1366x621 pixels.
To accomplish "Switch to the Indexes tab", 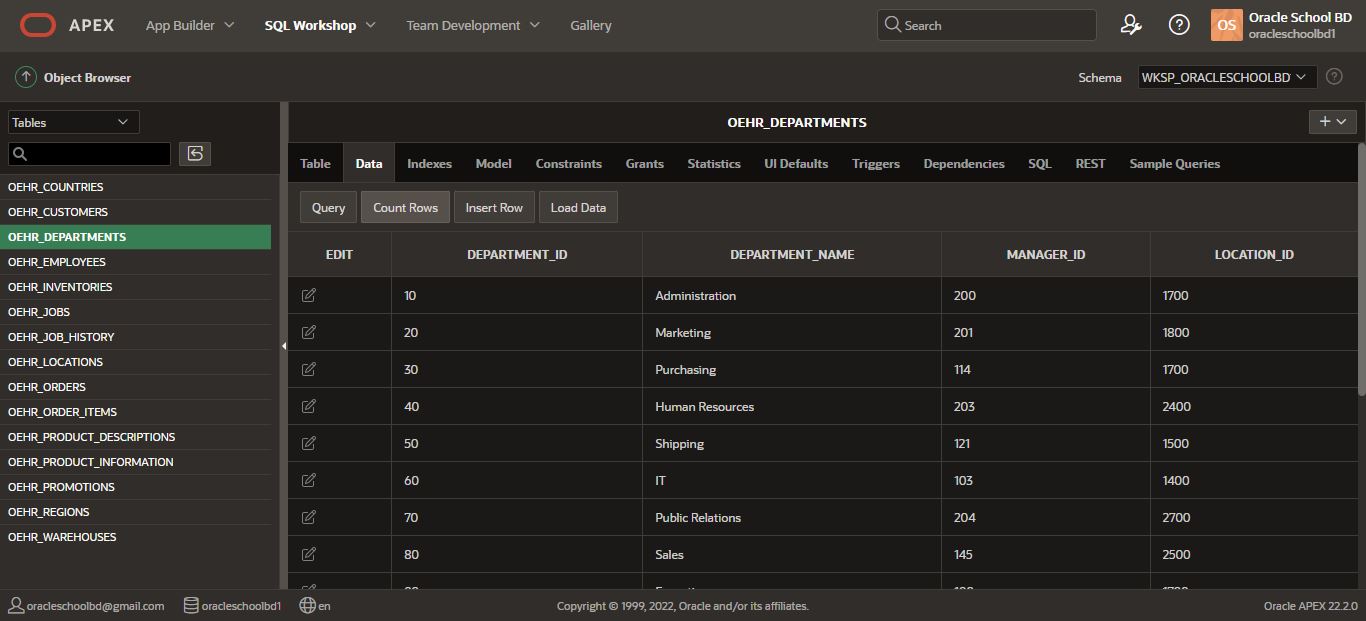I will pos(429,163).
